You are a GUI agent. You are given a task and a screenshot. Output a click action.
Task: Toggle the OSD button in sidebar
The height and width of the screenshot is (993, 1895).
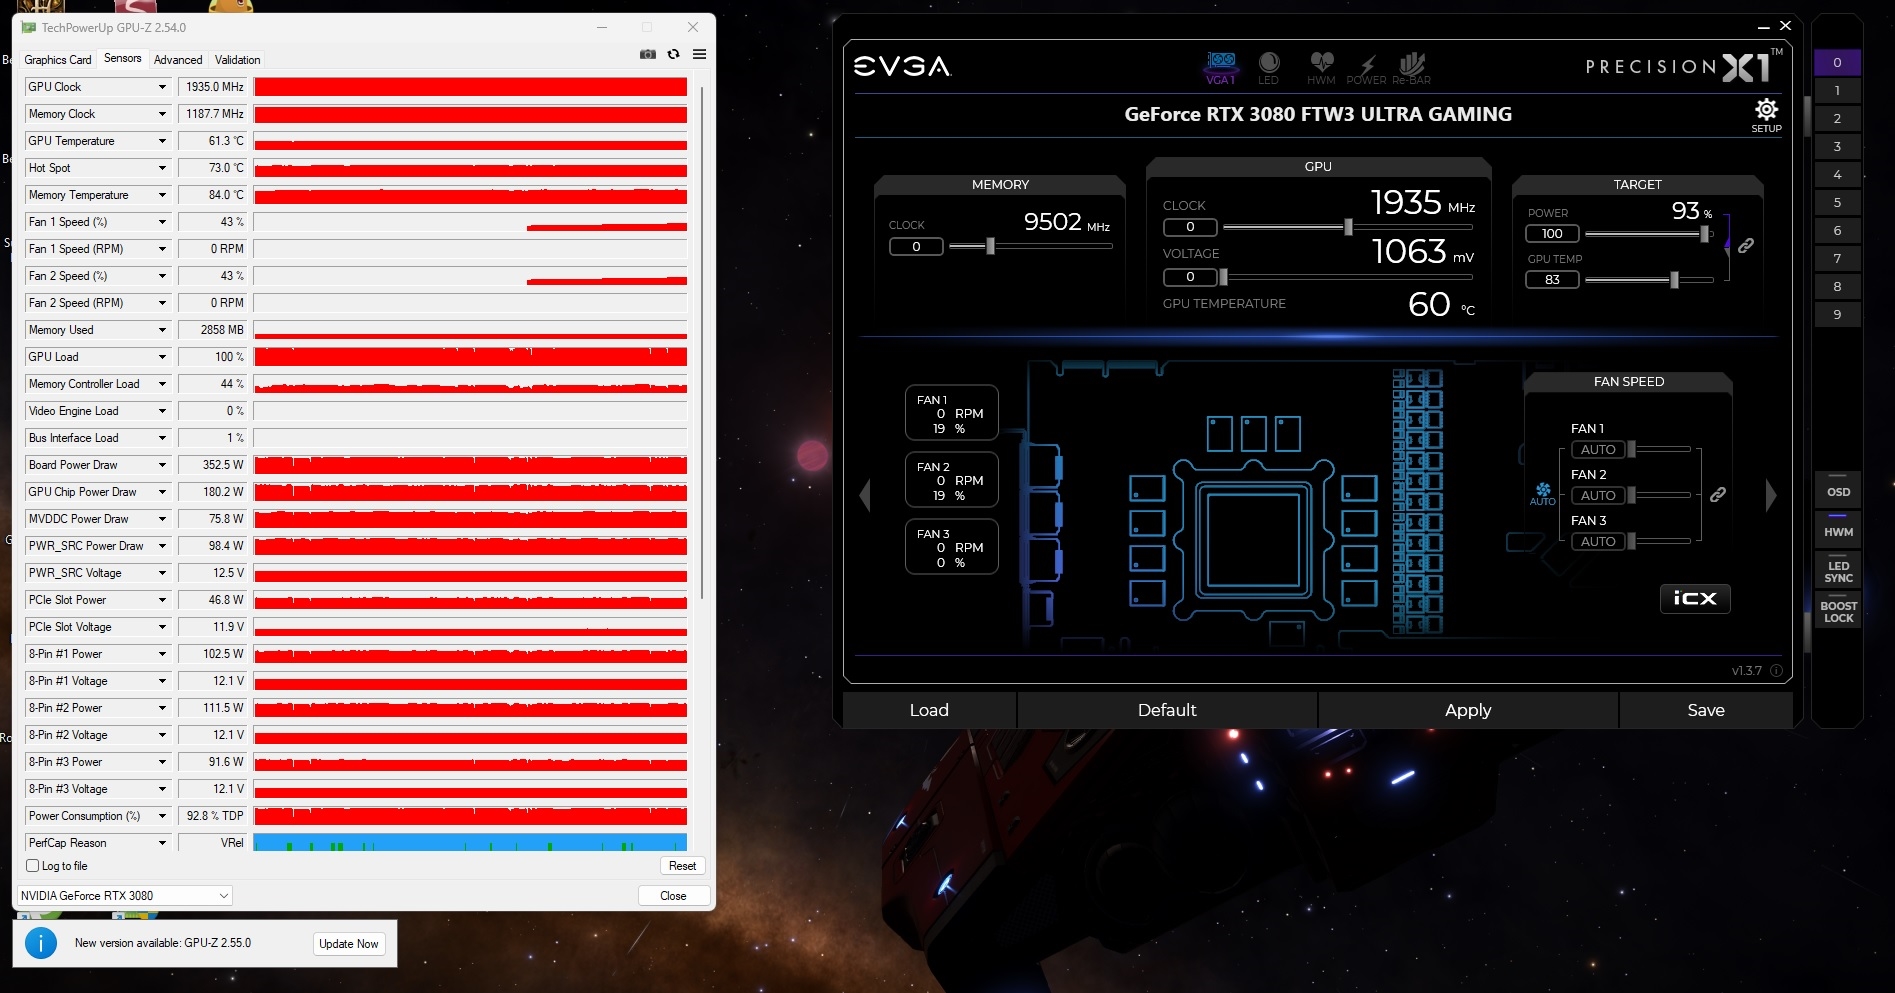pos(1838,492)
